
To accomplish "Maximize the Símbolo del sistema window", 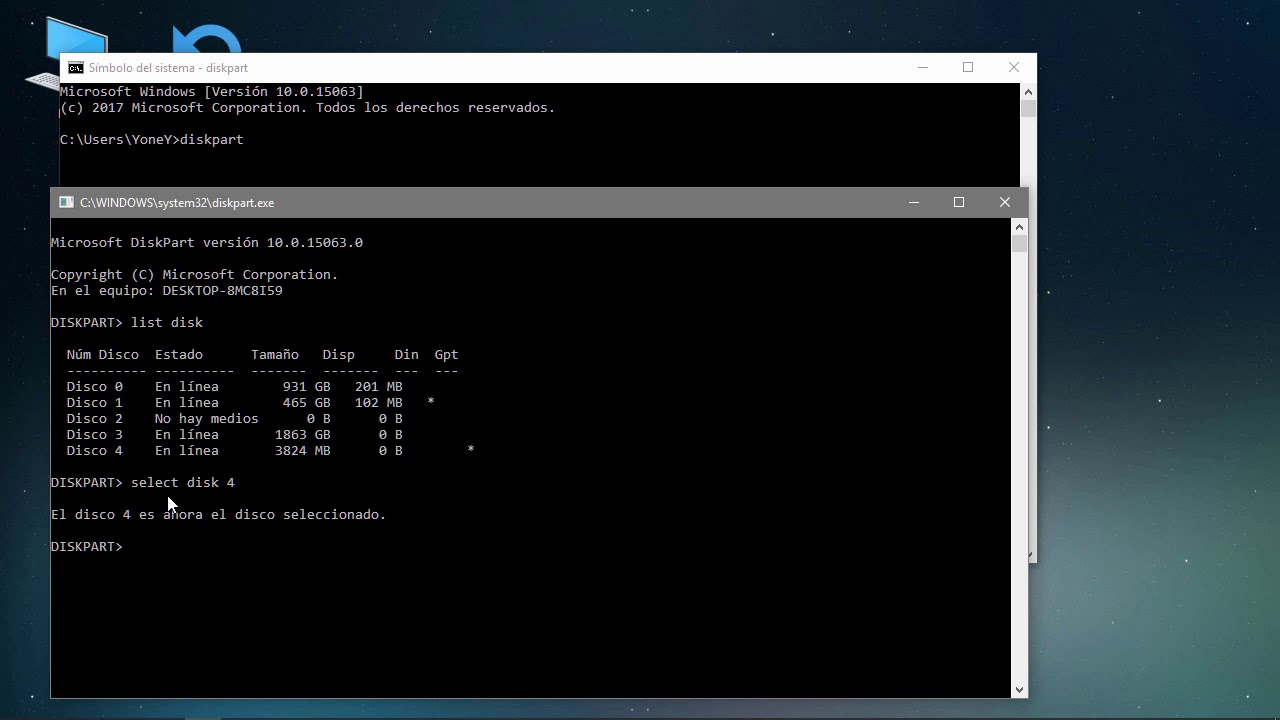I will pyautogui.click(x=968, y=68).
